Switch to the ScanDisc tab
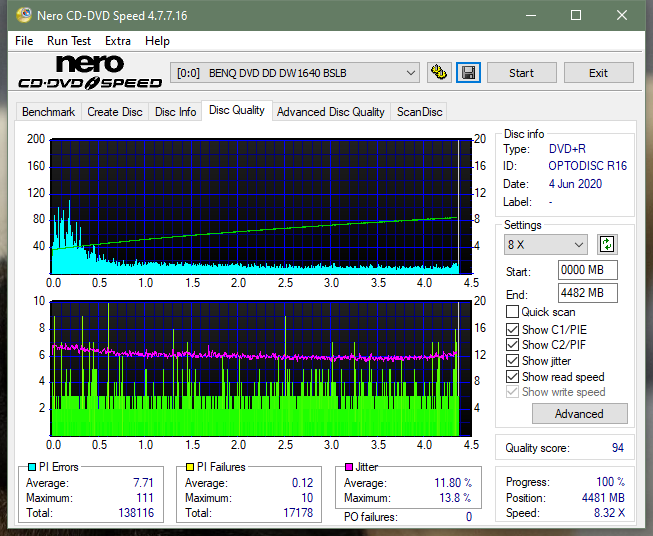The image size is (653, 536). tap(419, 112)
